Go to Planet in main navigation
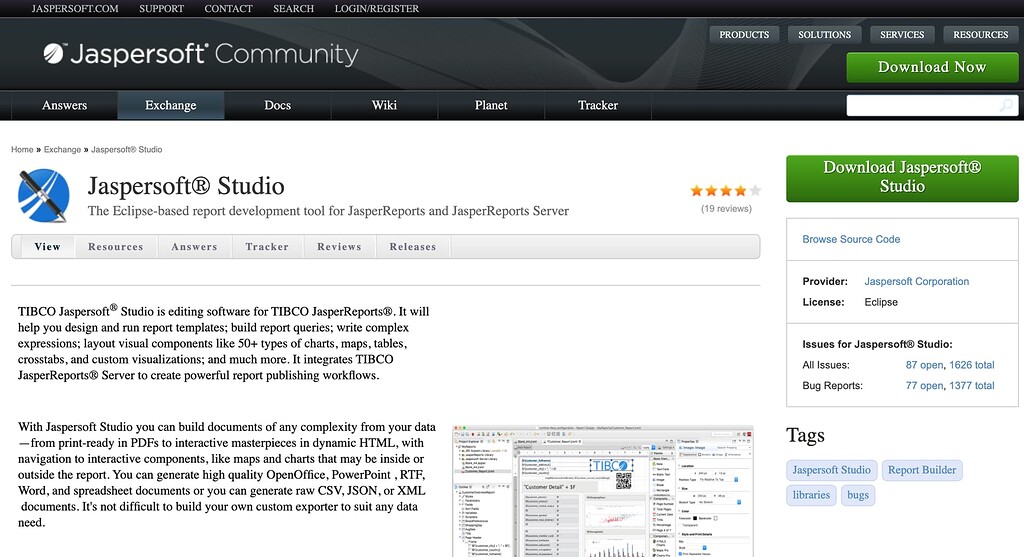The width and height of the screenshot is (1024, 557). [491, 105]
